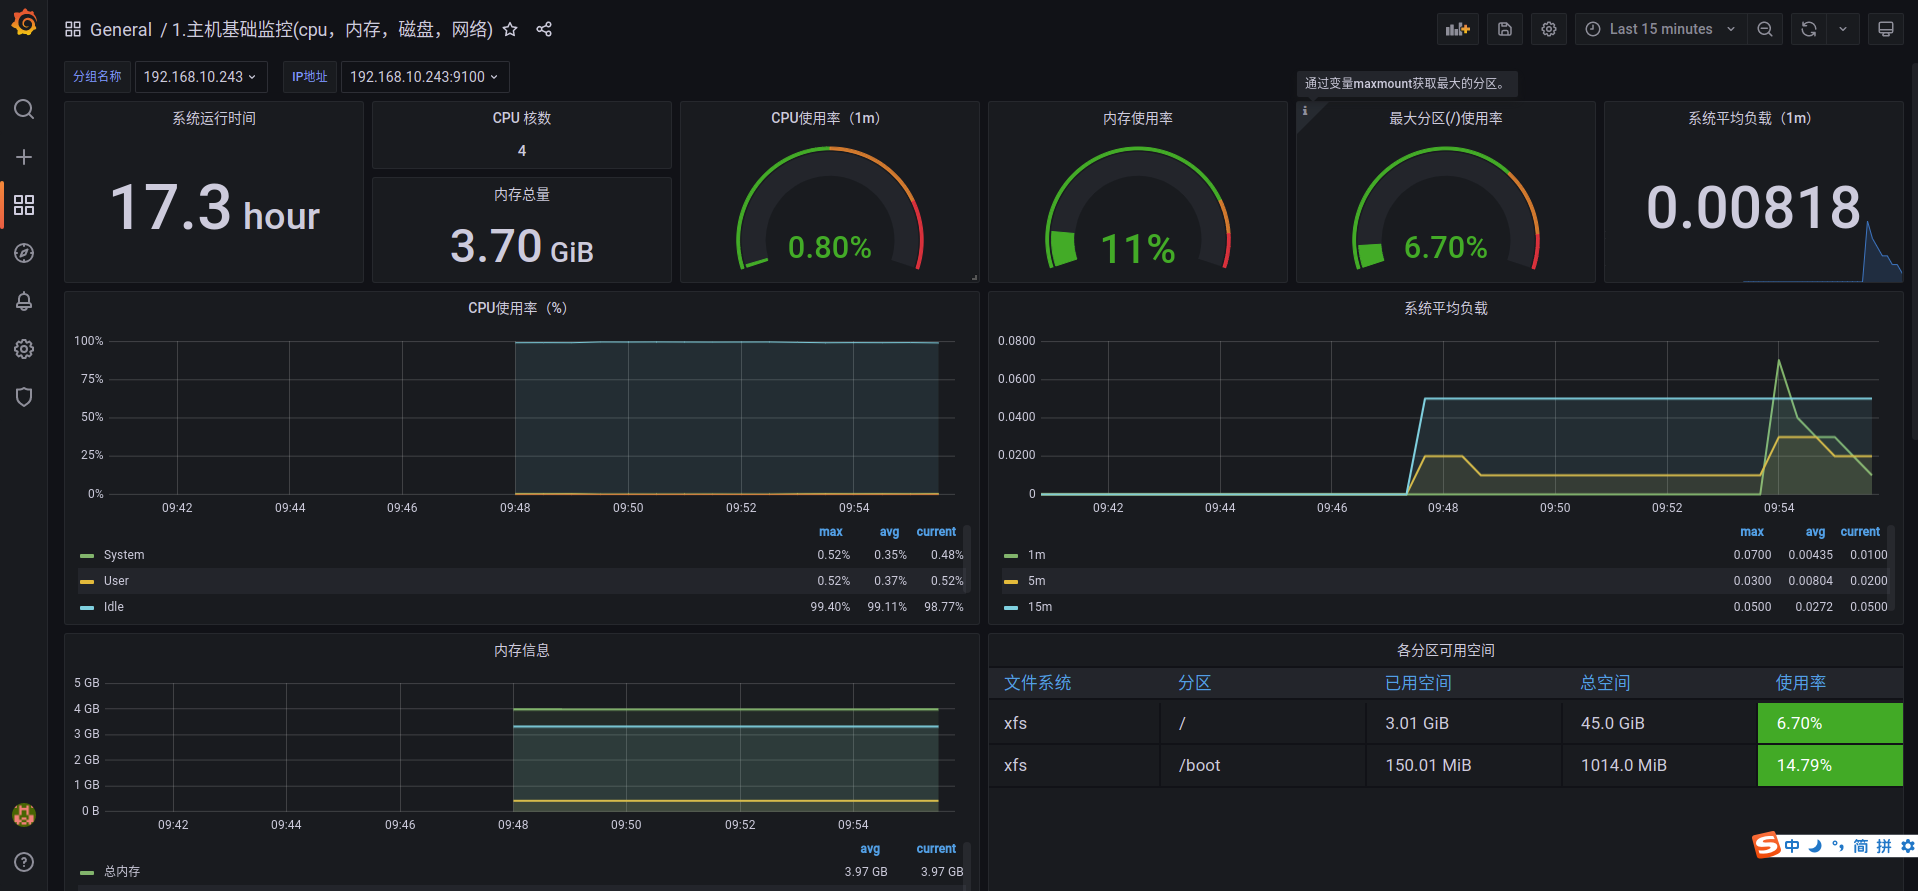Open the Create plus icon in sidebar

[24, 157]
